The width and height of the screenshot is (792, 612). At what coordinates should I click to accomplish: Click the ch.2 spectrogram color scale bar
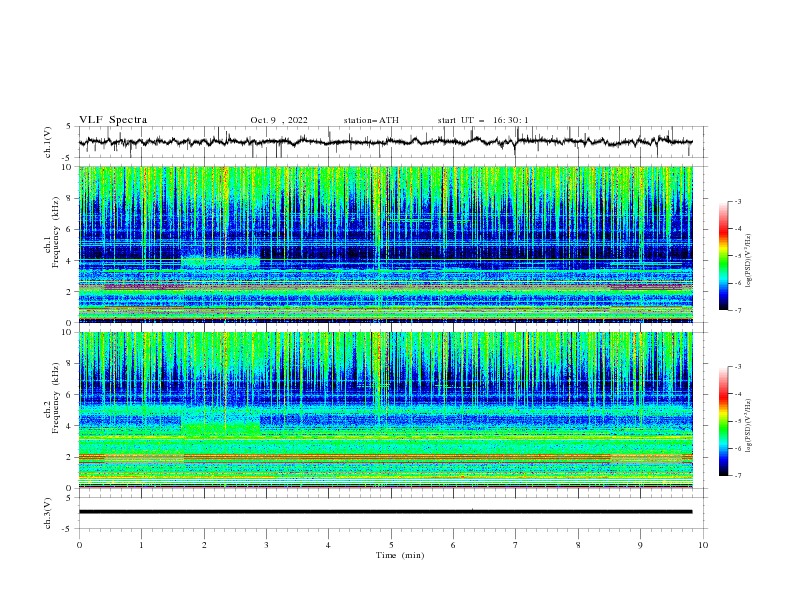[x=723, y=421]
